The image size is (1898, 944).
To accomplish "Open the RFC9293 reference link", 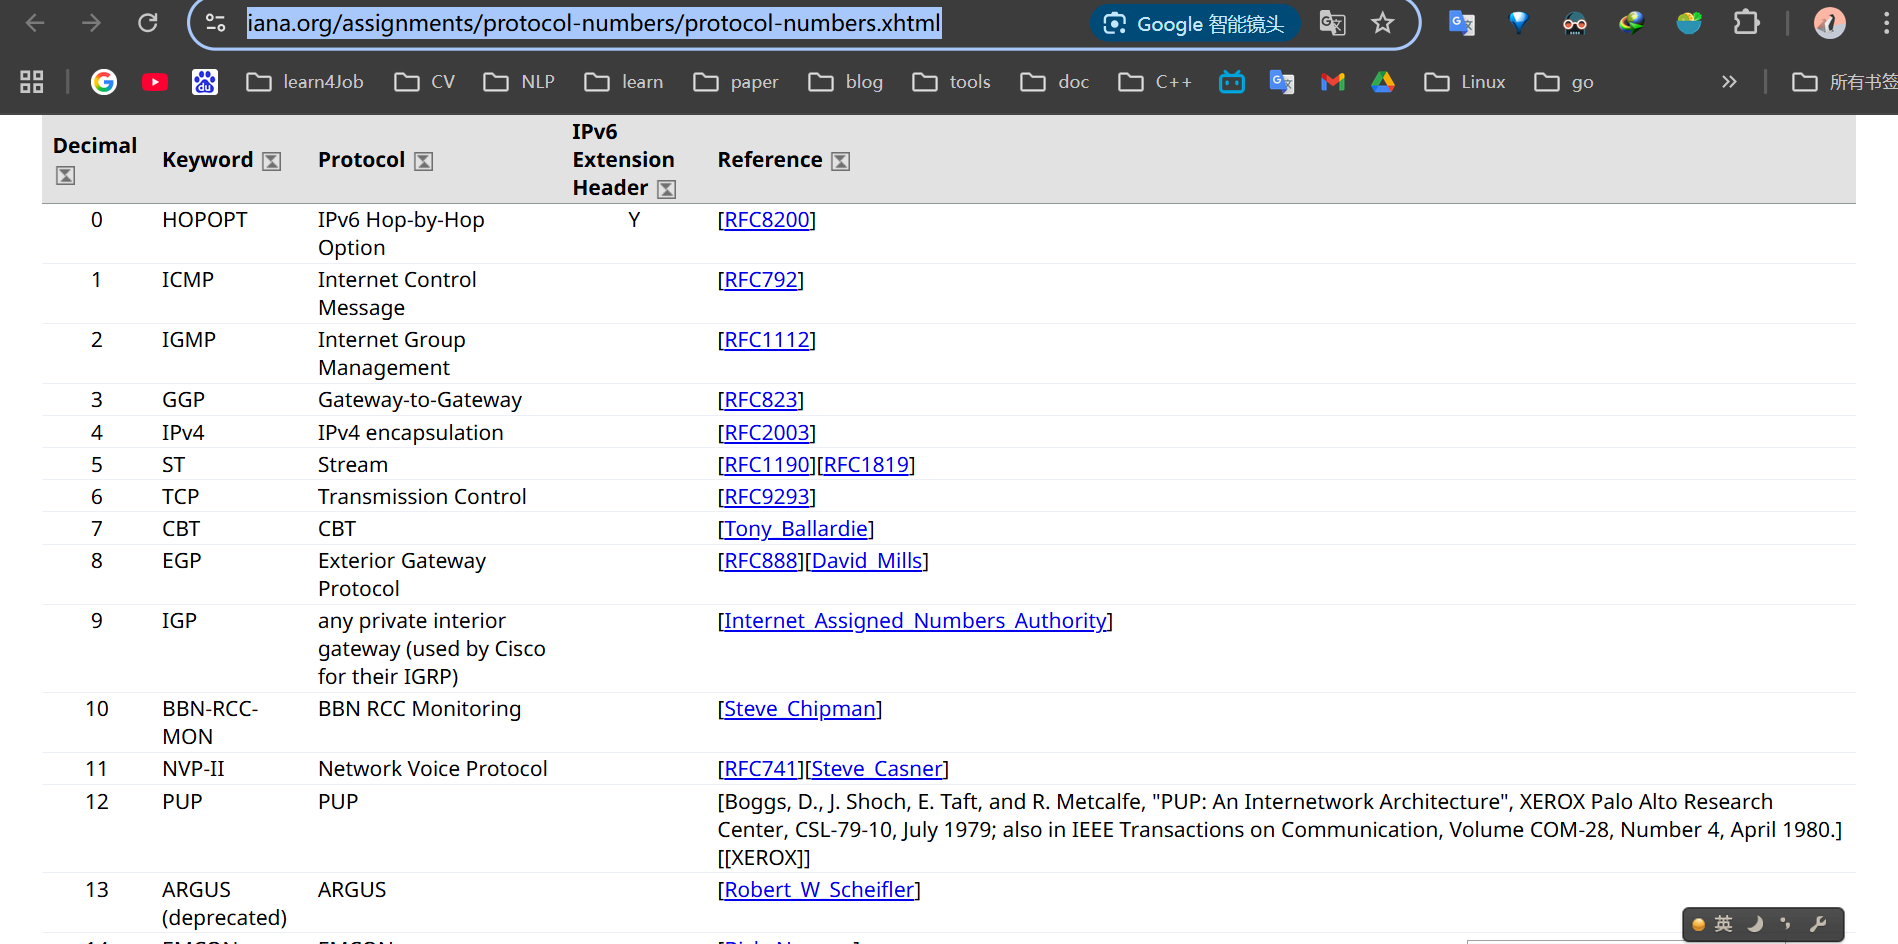I will 767,497.
